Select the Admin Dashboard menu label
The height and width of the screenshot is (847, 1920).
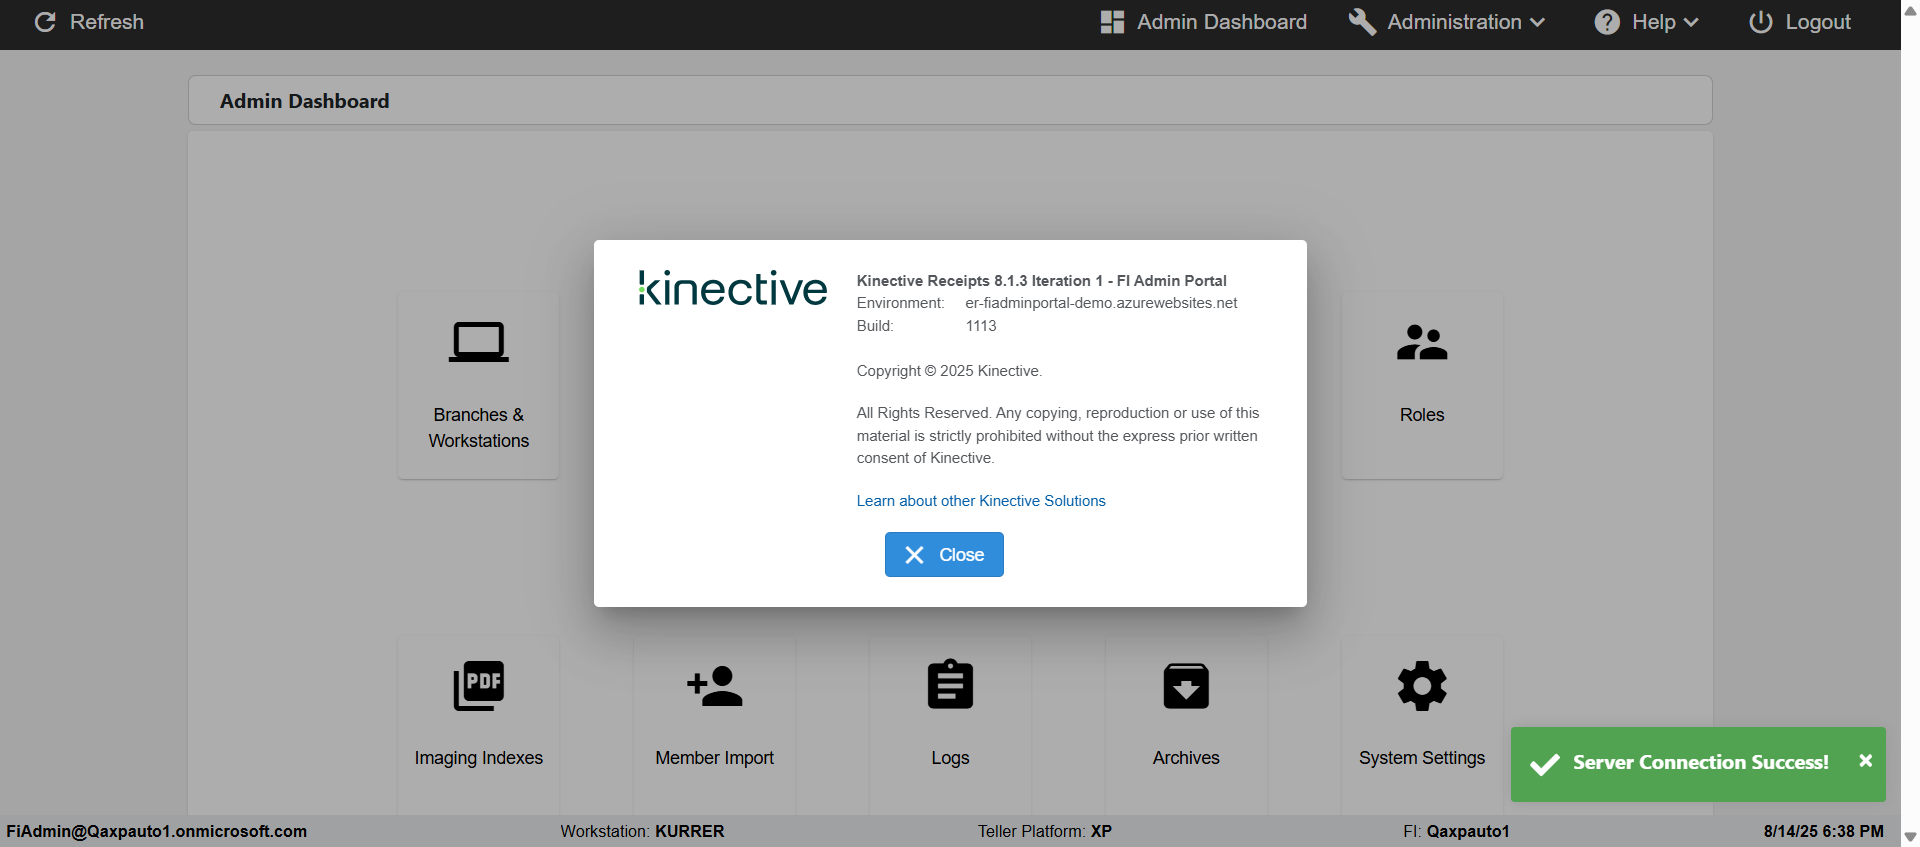[1222, 22]
